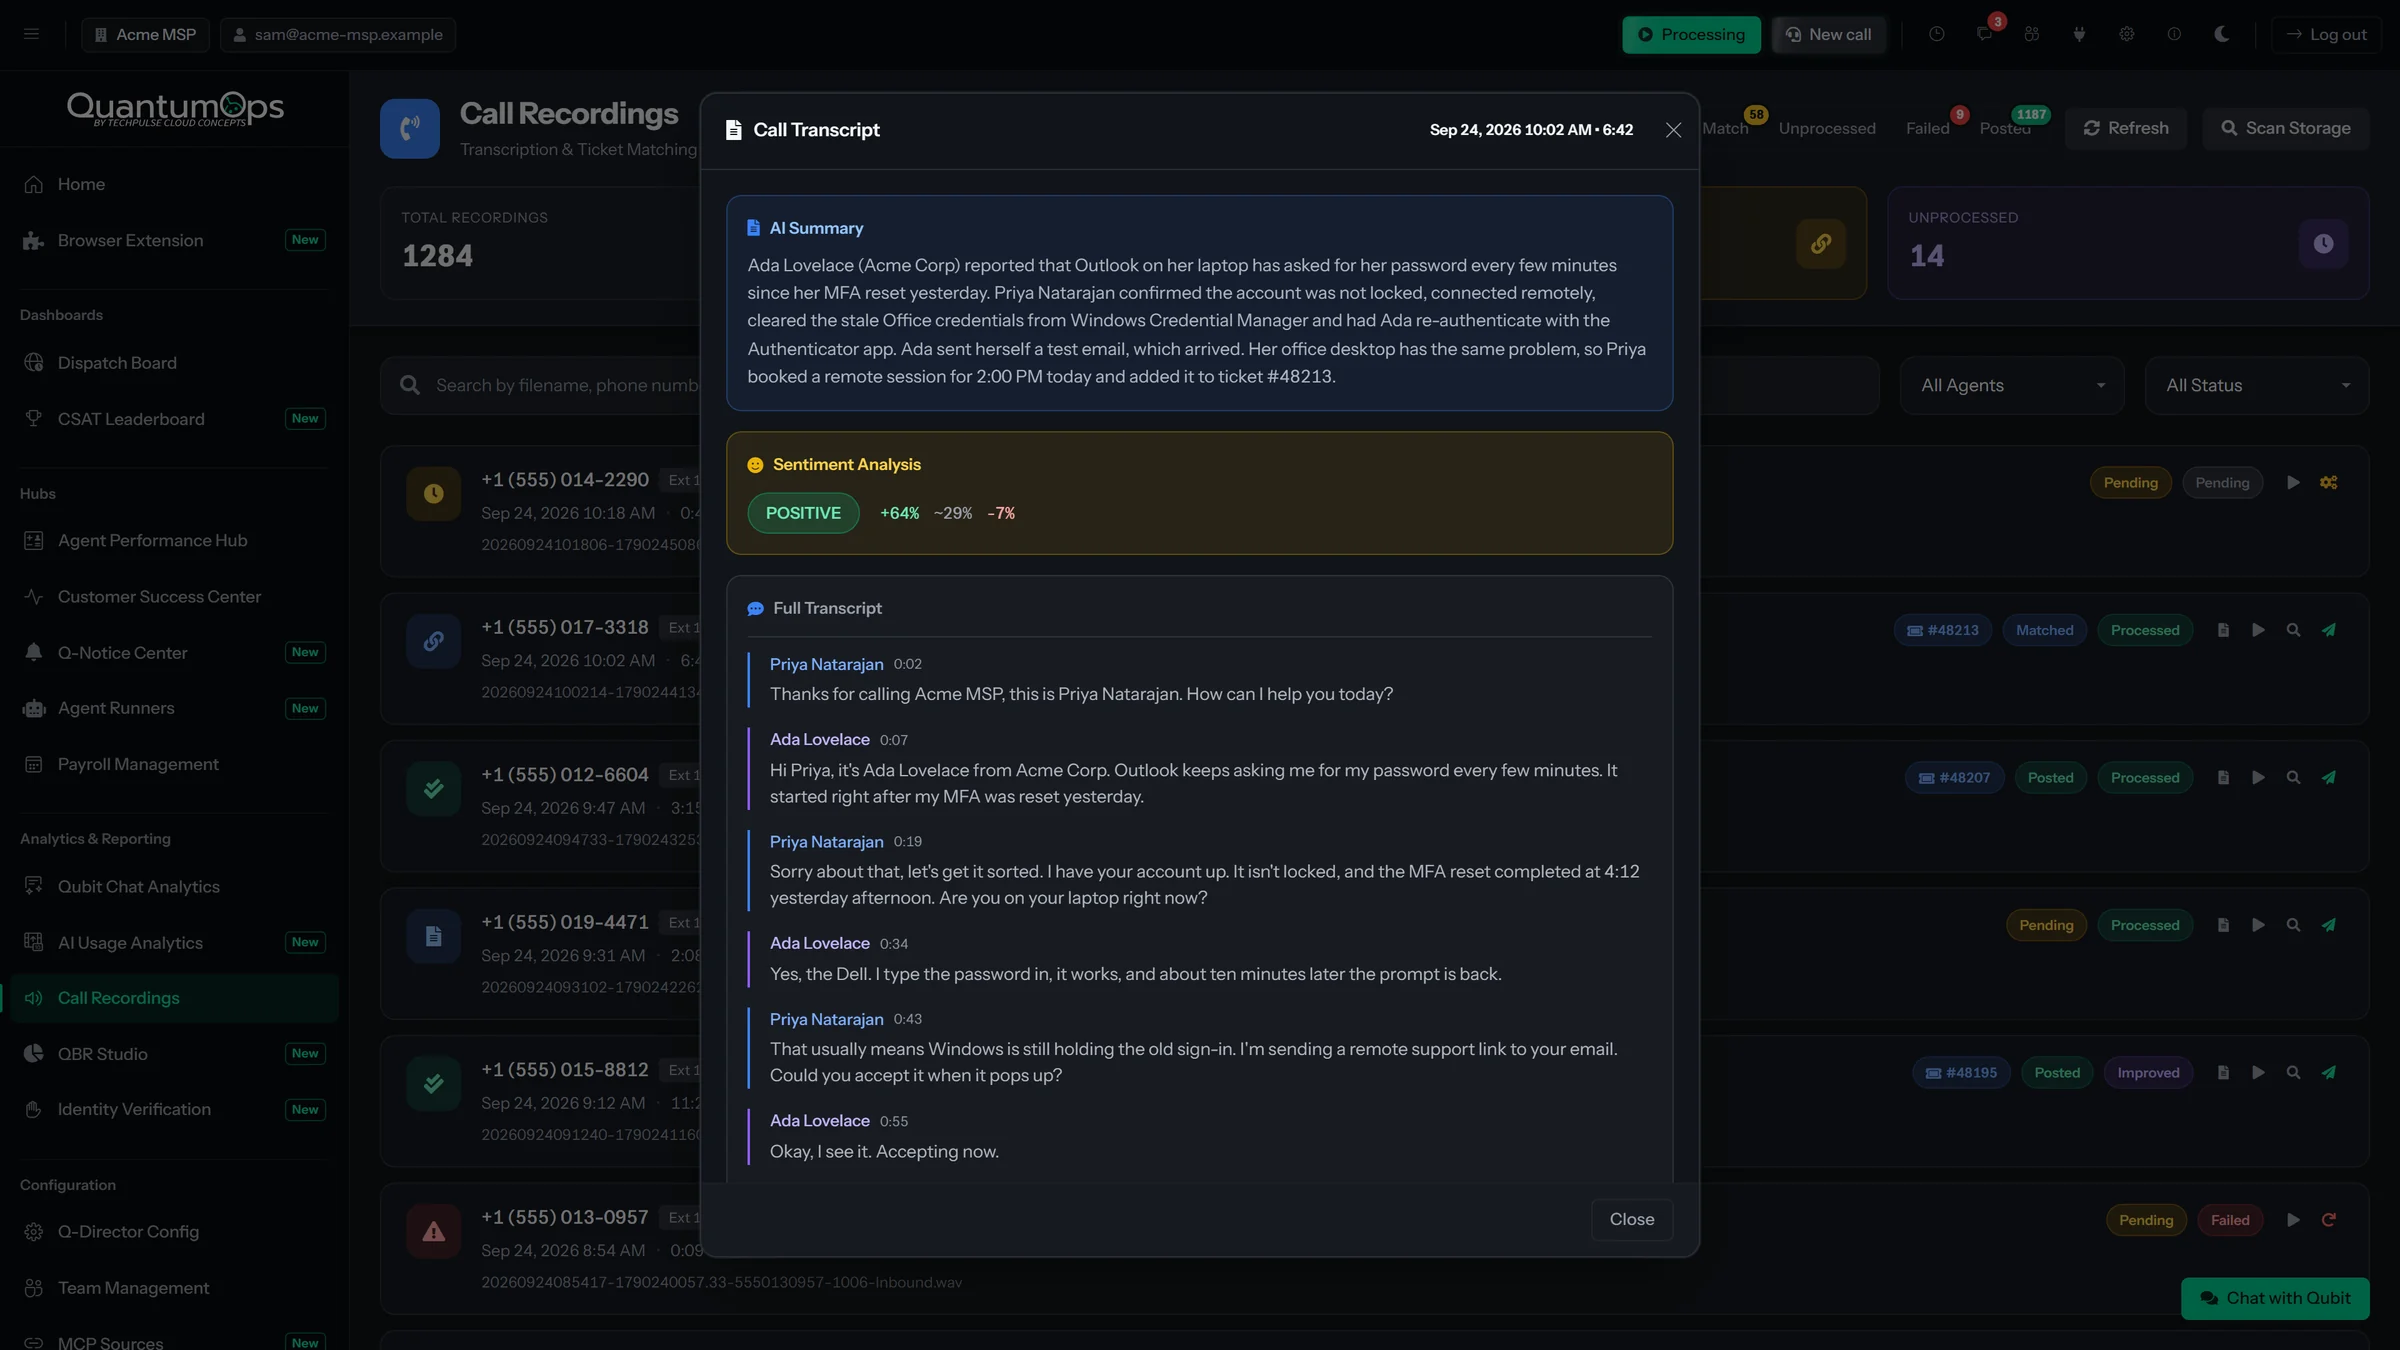Viewport: 2400px width, 1350px height.
Task: Open Chat with Qubit
Action: coord(2275,1298)
